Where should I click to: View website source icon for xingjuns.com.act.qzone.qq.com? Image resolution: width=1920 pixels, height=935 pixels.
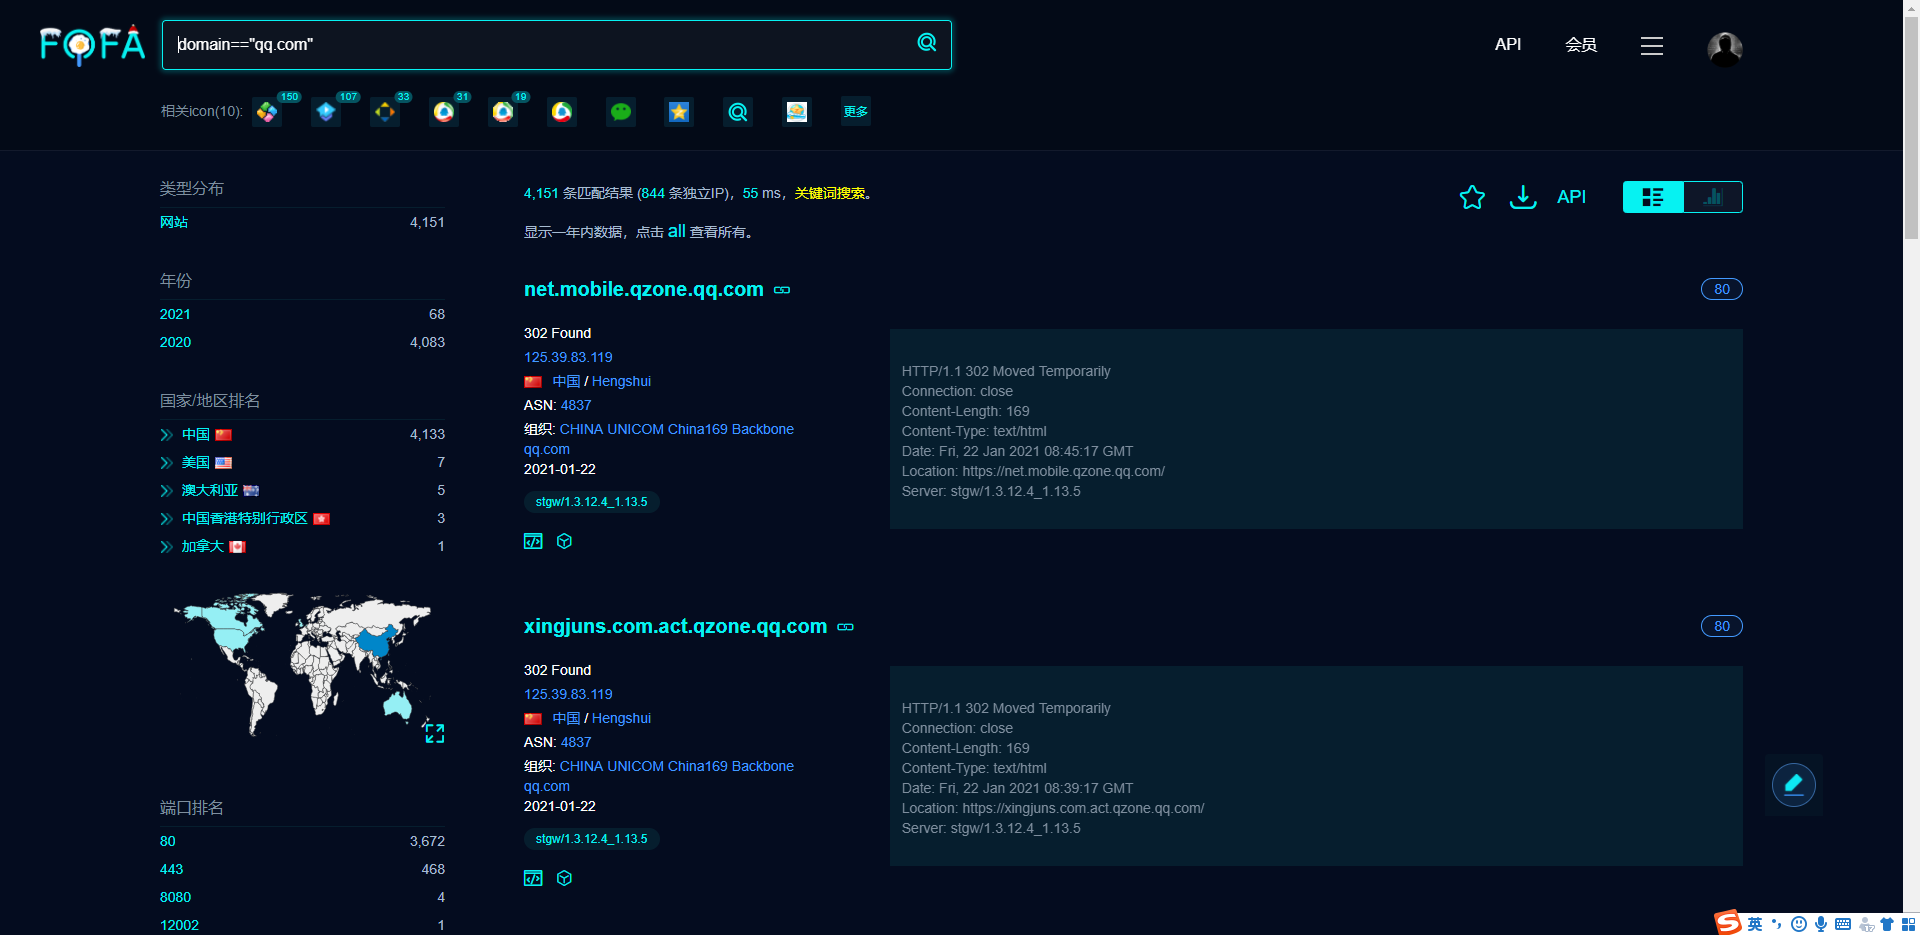tap(533, 878)
